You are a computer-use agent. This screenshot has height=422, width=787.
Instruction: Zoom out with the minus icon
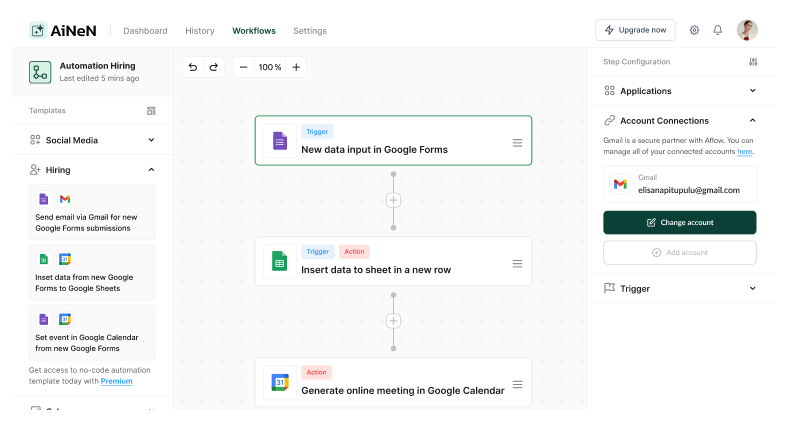(x=244, y=67)
